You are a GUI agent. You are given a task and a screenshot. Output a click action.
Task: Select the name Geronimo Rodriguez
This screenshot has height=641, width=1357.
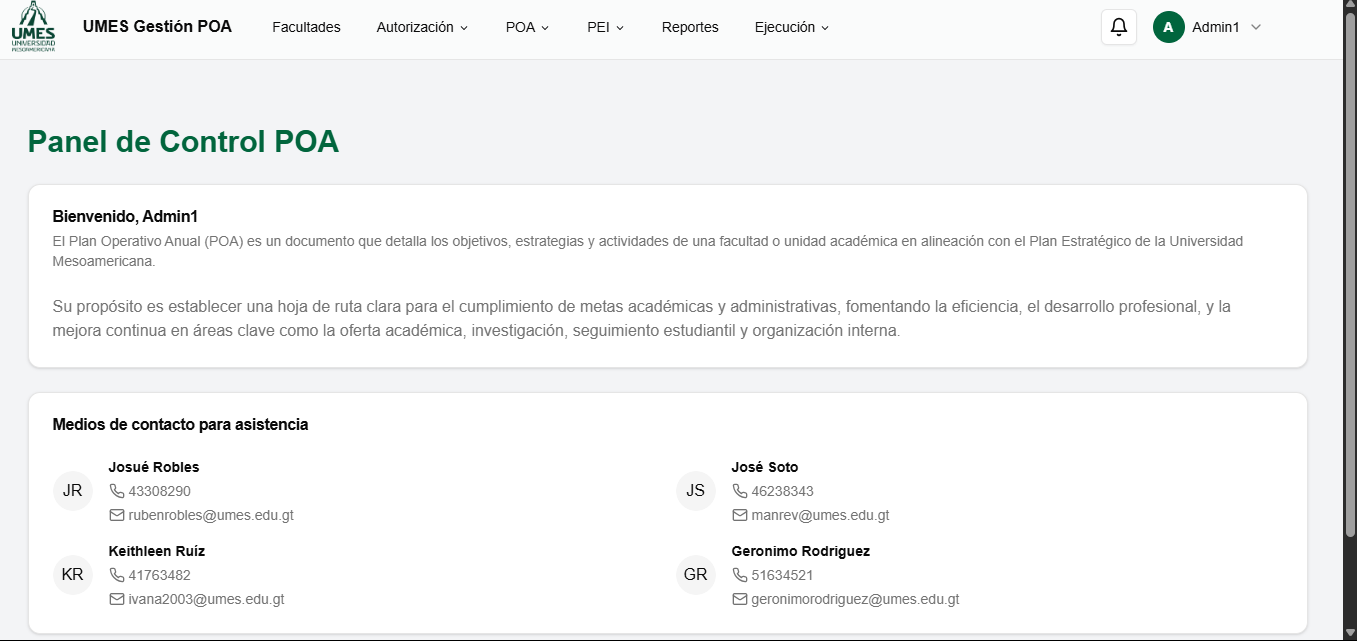coord(801,551)
